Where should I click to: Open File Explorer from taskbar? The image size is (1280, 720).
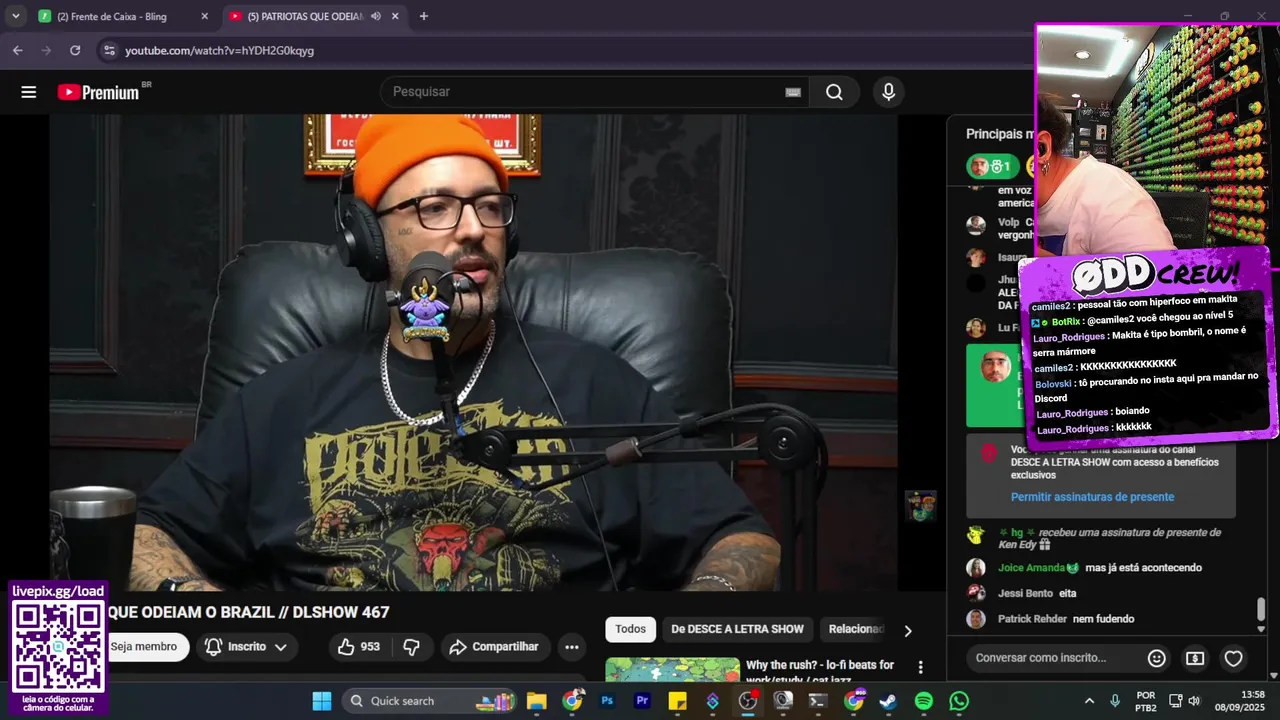(x=537, y=701)
